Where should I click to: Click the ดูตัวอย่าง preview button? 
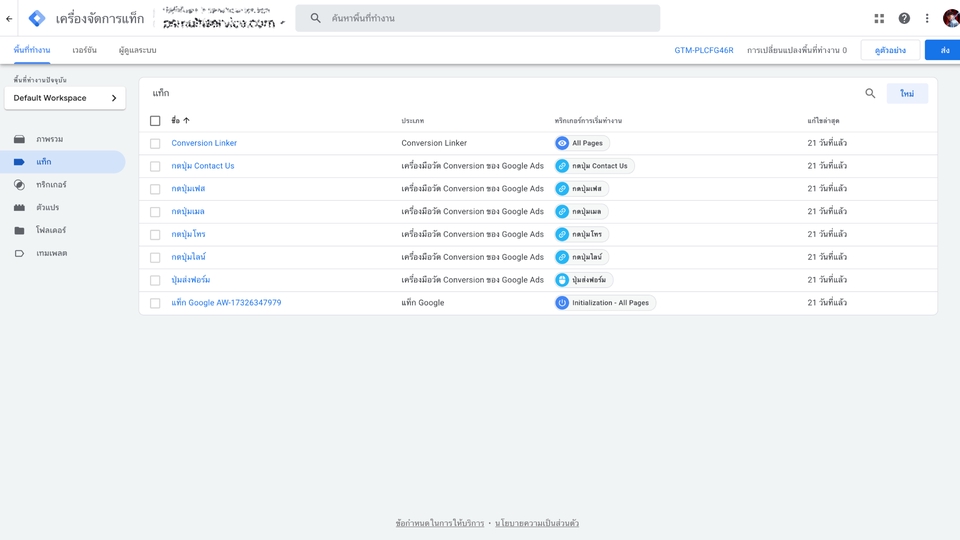[890, 50]
